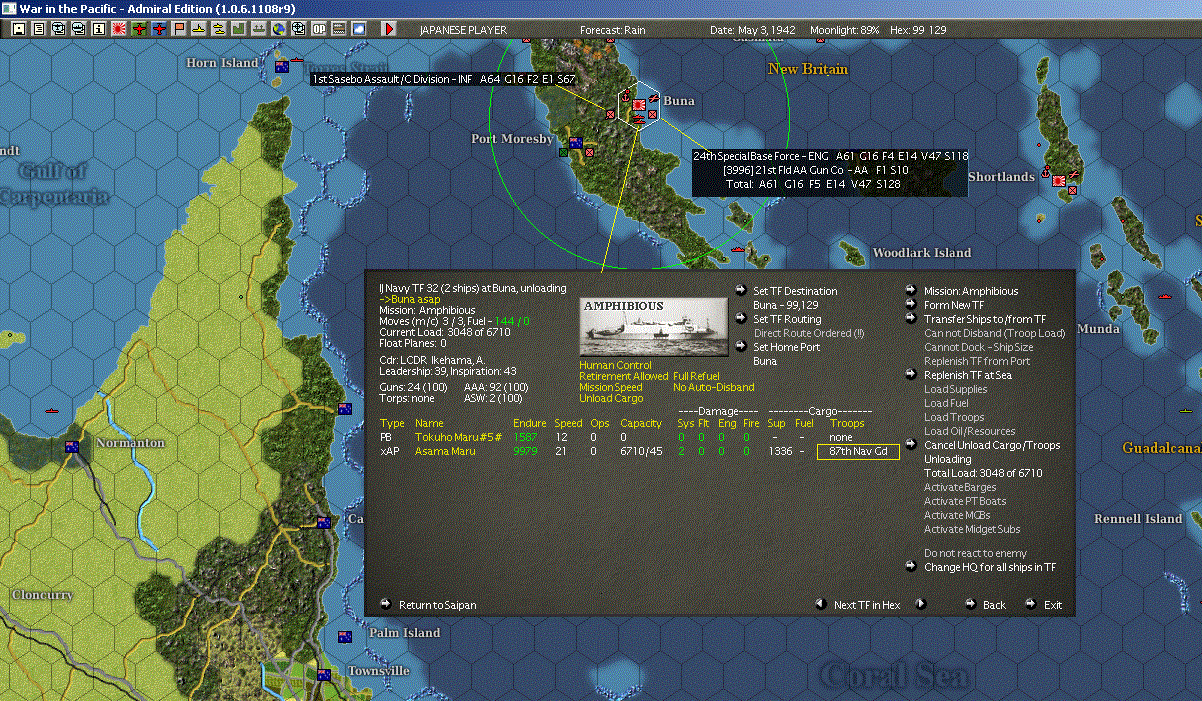The image size is (1202, 701).
Task: Click the Exit button
Action: point(1053,605)
